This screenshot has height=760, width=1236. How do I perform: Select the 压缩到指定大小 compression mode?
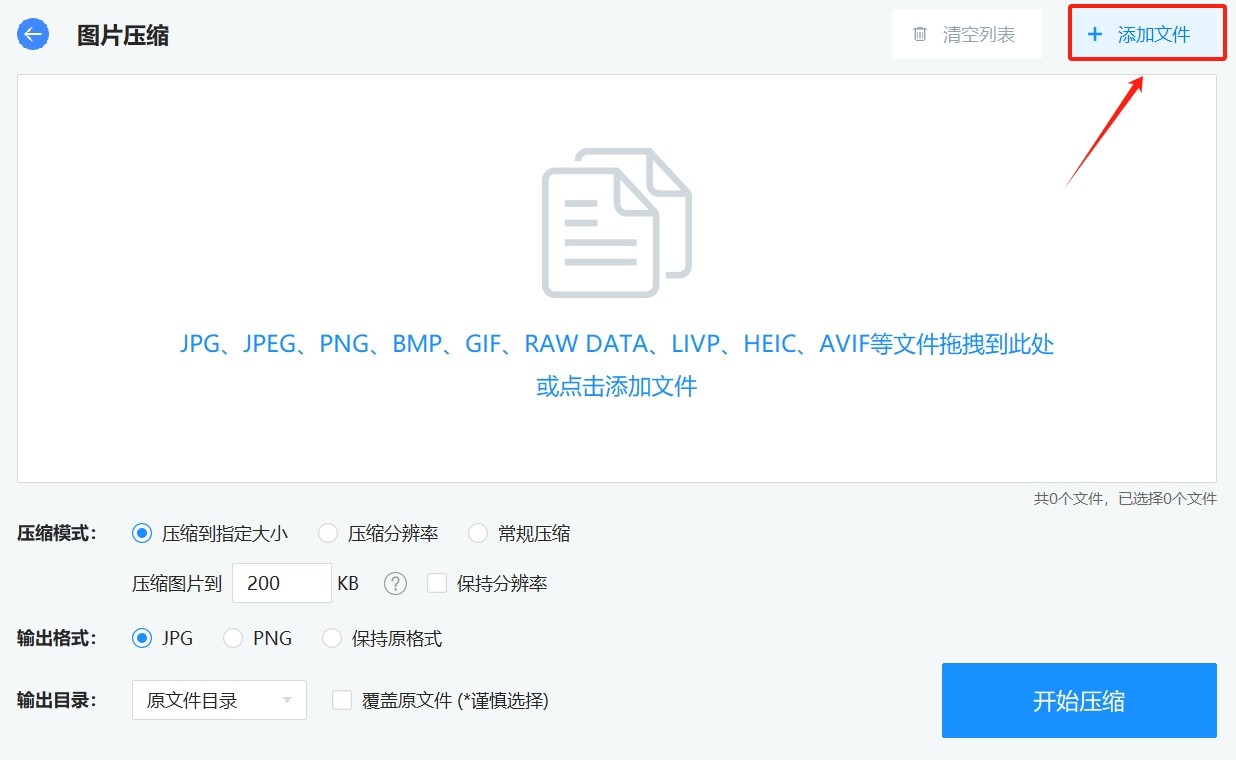coord(142,534)
